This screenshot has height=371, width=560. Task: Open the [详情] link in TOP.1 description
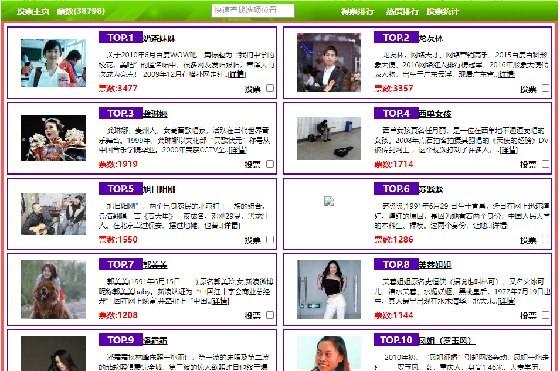237,74
